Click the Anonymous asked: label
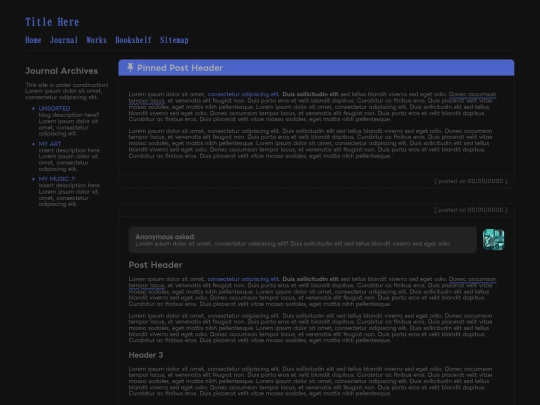 [165, 237]
